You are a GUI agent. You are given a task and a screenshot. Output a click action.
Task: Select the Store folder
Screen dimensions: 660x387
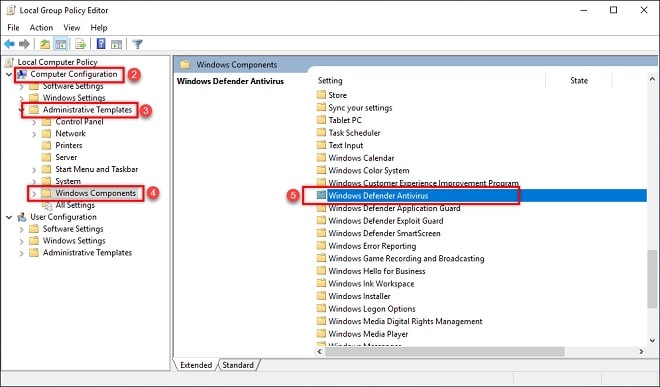(338, 95)
